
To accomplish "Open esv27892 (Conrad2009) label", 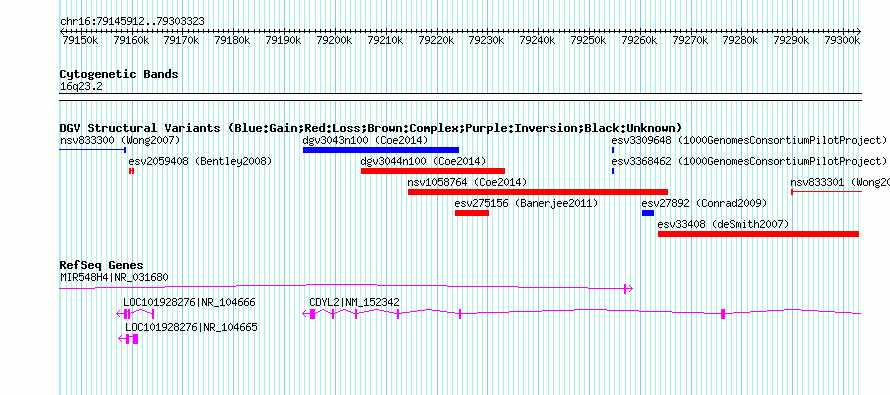I will coord(704,203).
